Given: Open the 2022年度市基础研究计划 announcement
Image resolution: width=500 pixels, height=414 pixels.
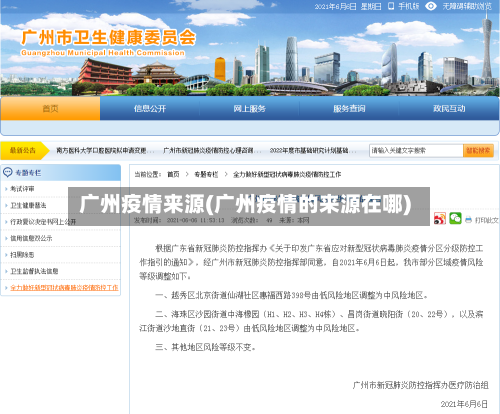Looking at the screenshot, I should coord(312,151).
